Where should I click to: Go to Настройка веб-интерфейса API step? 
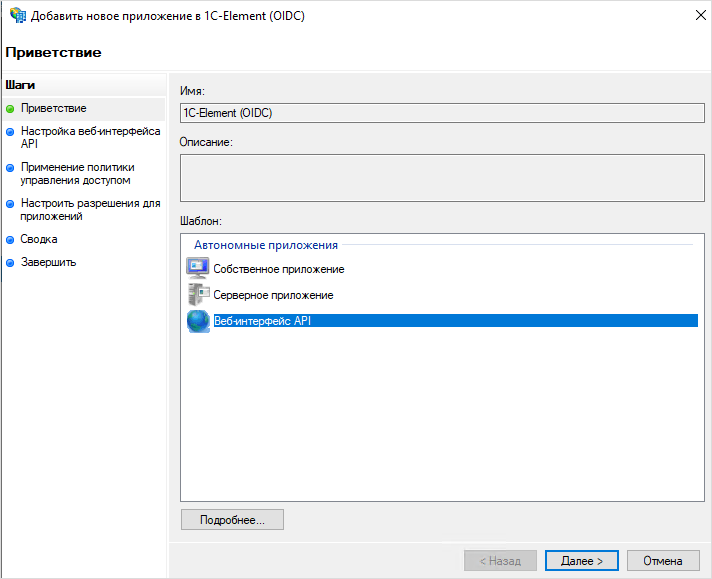[x=90, y=137]
